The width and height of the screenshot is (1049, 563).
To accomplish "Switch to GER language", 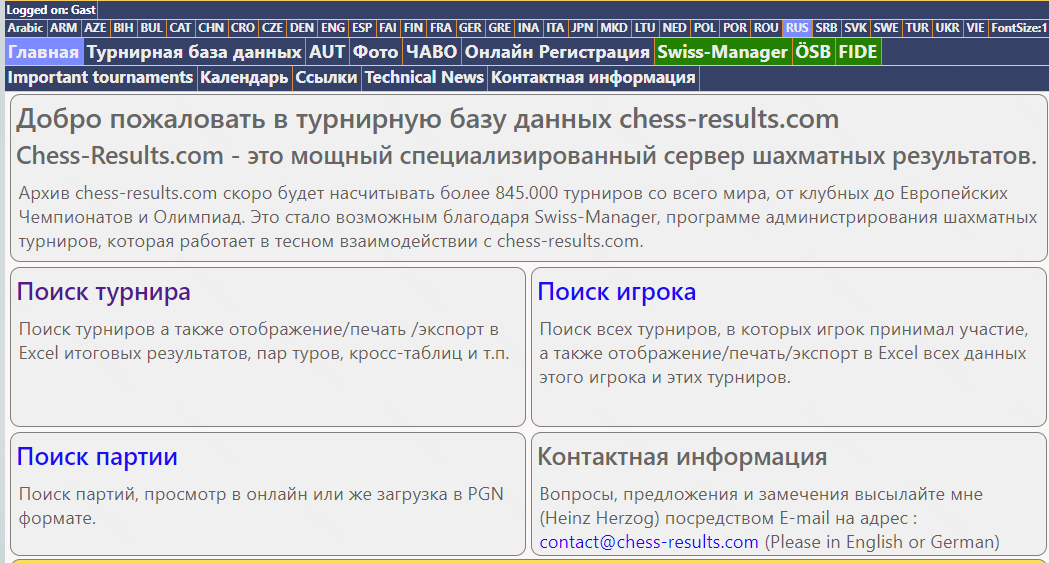I will click(470, 28).
